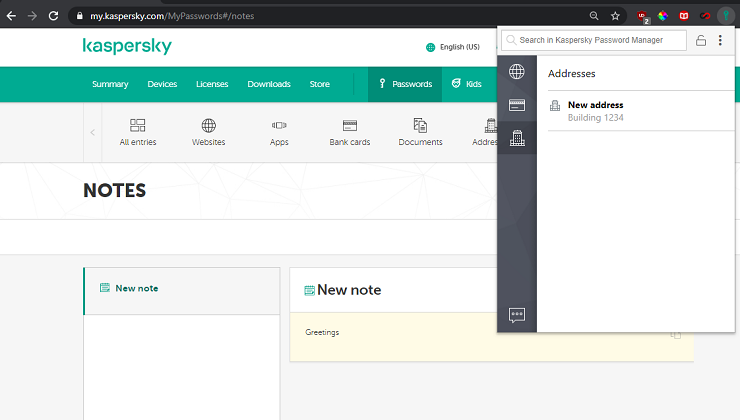This screenshot has width=740, height=420.
Task: Open the zoom magnifier in address bar
Action: [594, 16]
